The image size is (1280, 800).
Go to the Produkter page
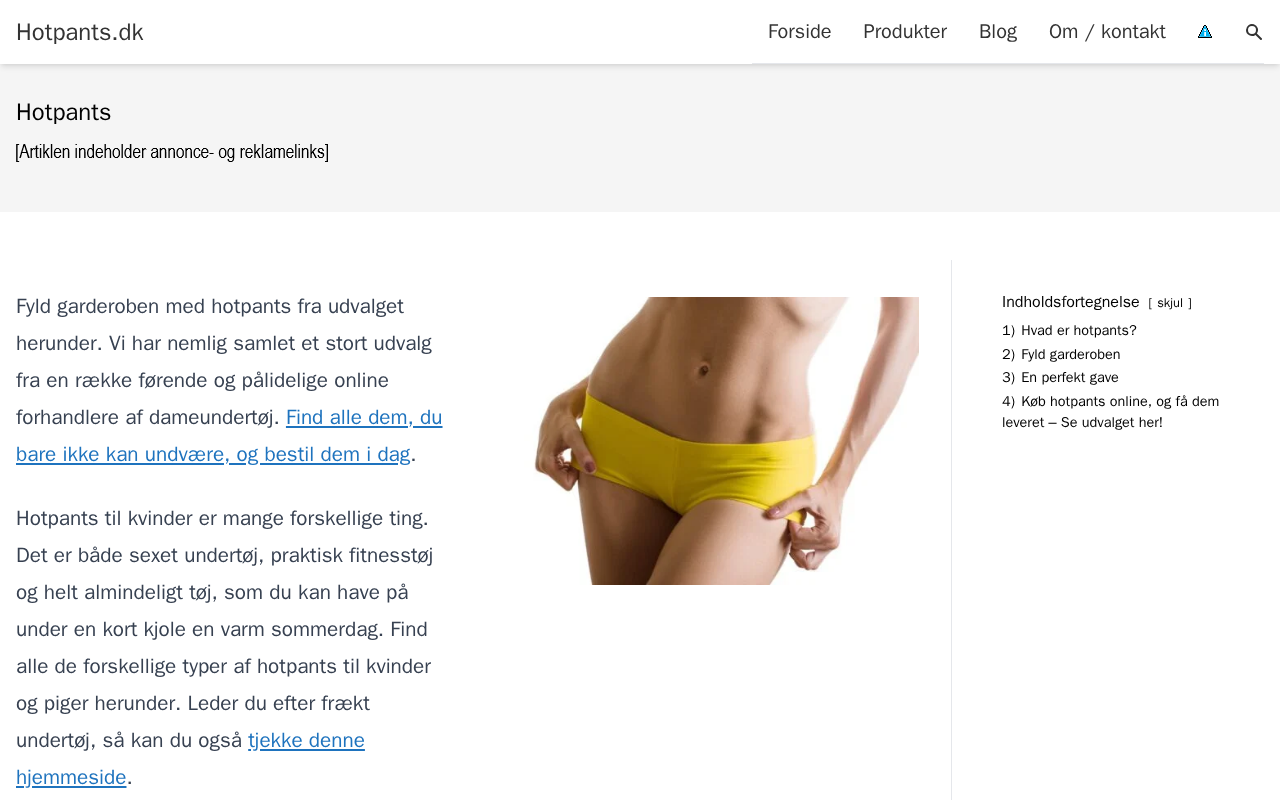pyautogui.click(x=905, y=32)
